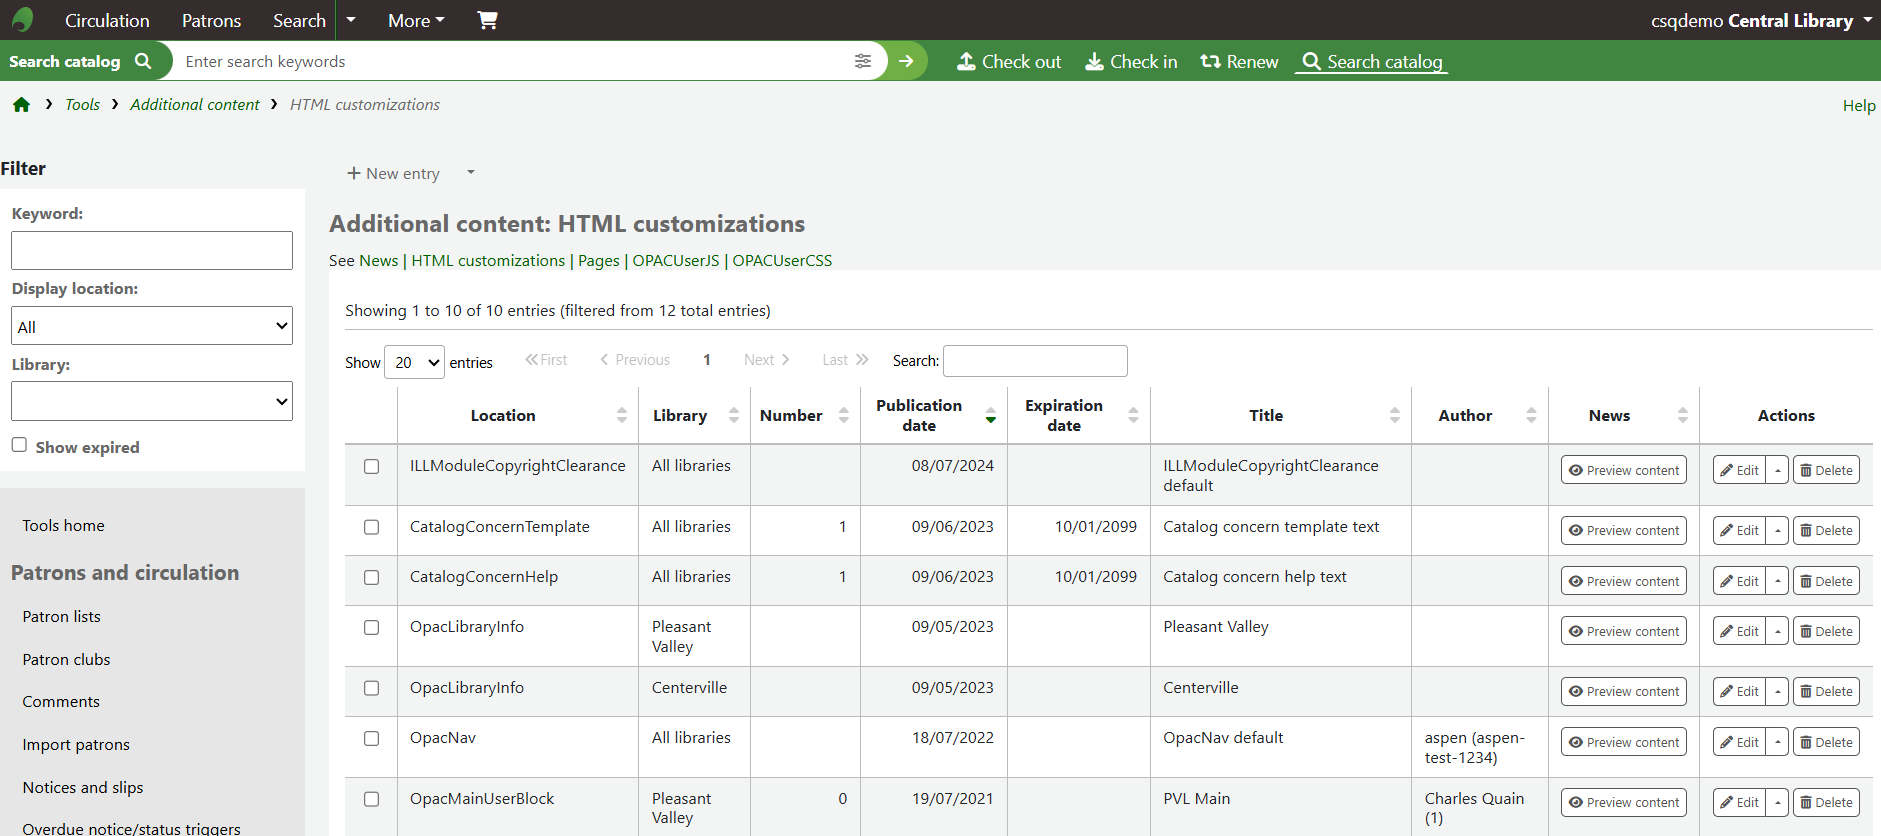Image resolution: width=1881 pixels, height=836 pixels.
Task: Open the Display location dropdown
Action: (x=152, y=326)
